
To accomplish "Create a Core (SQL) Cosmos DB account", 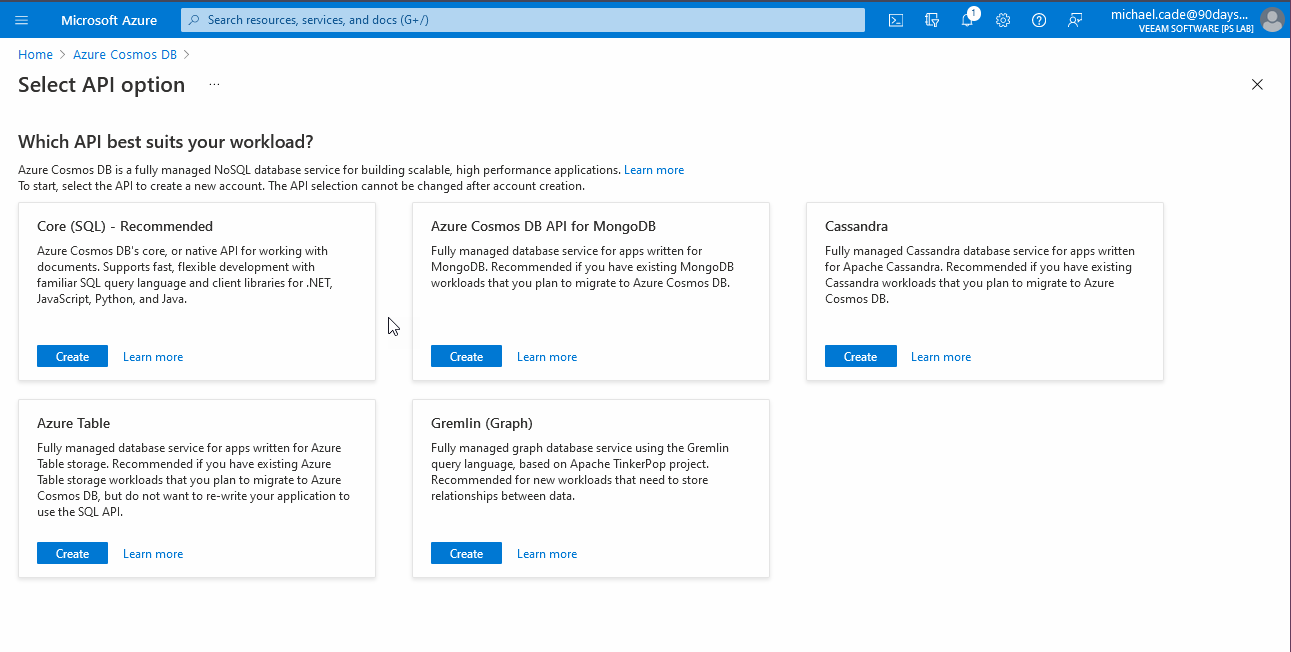I will tap(72, 356).
